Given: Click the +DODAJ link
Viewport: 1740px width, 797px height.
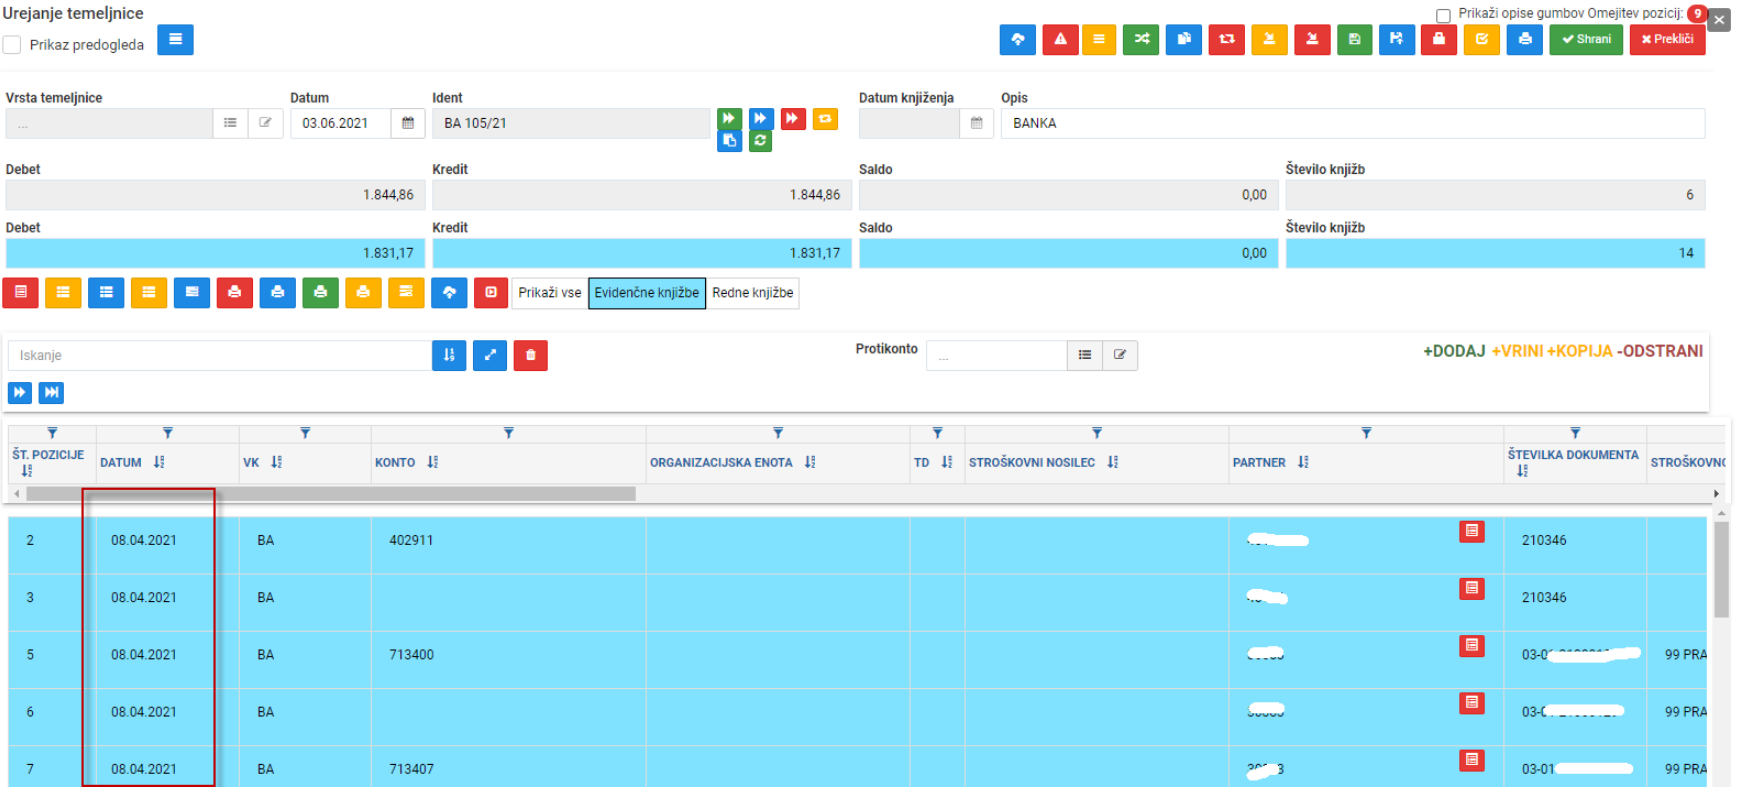Looking at the screenshot, I should pyautogui.click(x=1454, y=351).
